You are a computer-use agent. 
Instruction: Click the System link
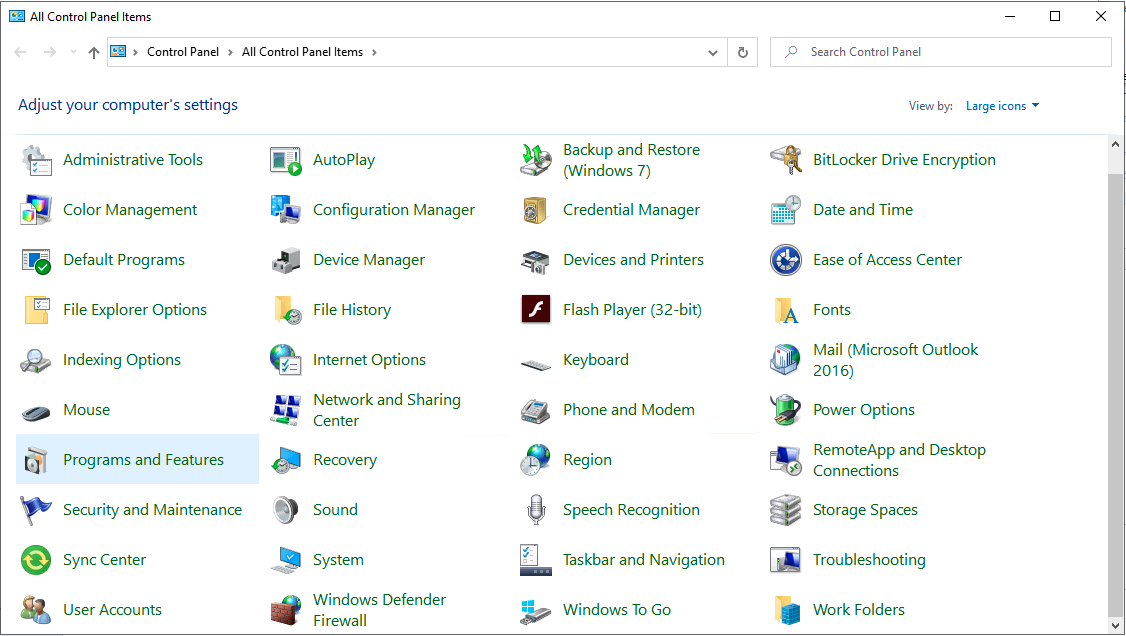coord(338,560)
